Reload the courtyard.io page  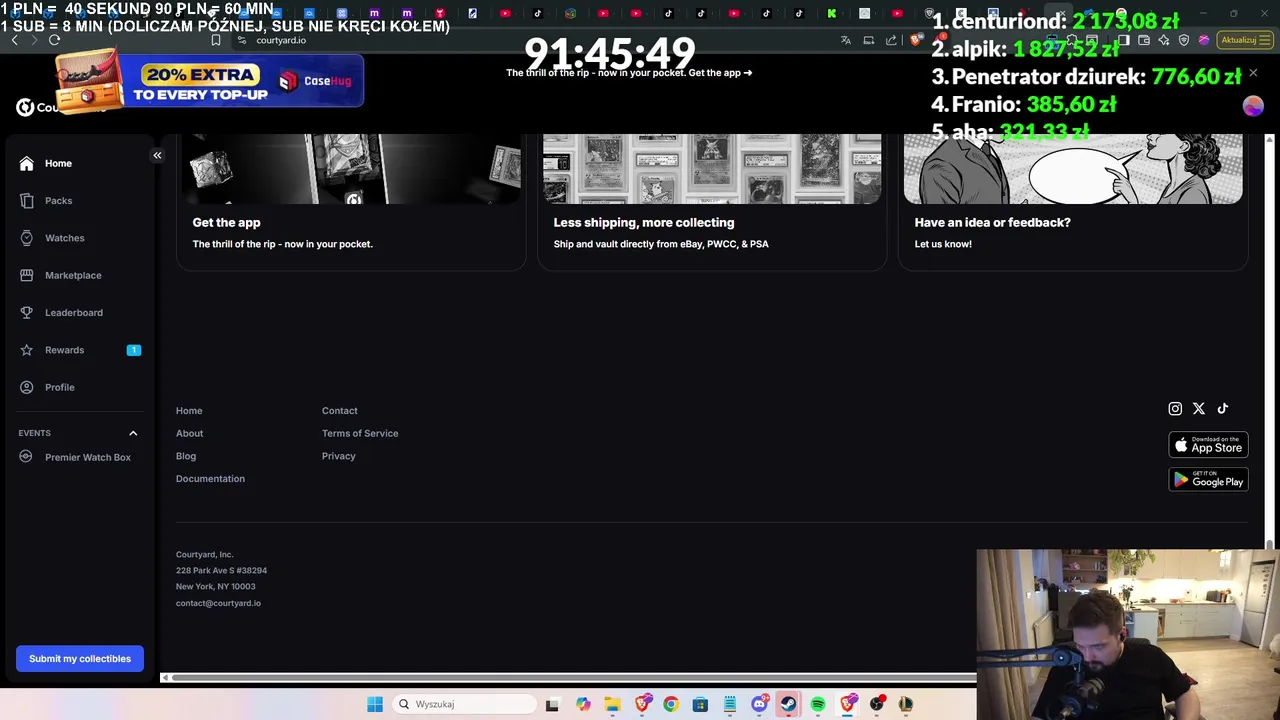[x=54, y=40]
